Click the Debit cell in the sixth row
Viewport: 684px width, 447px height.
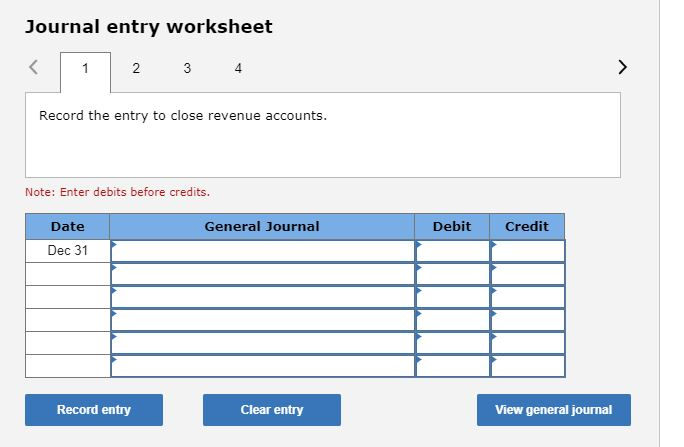tap(453, 366)
